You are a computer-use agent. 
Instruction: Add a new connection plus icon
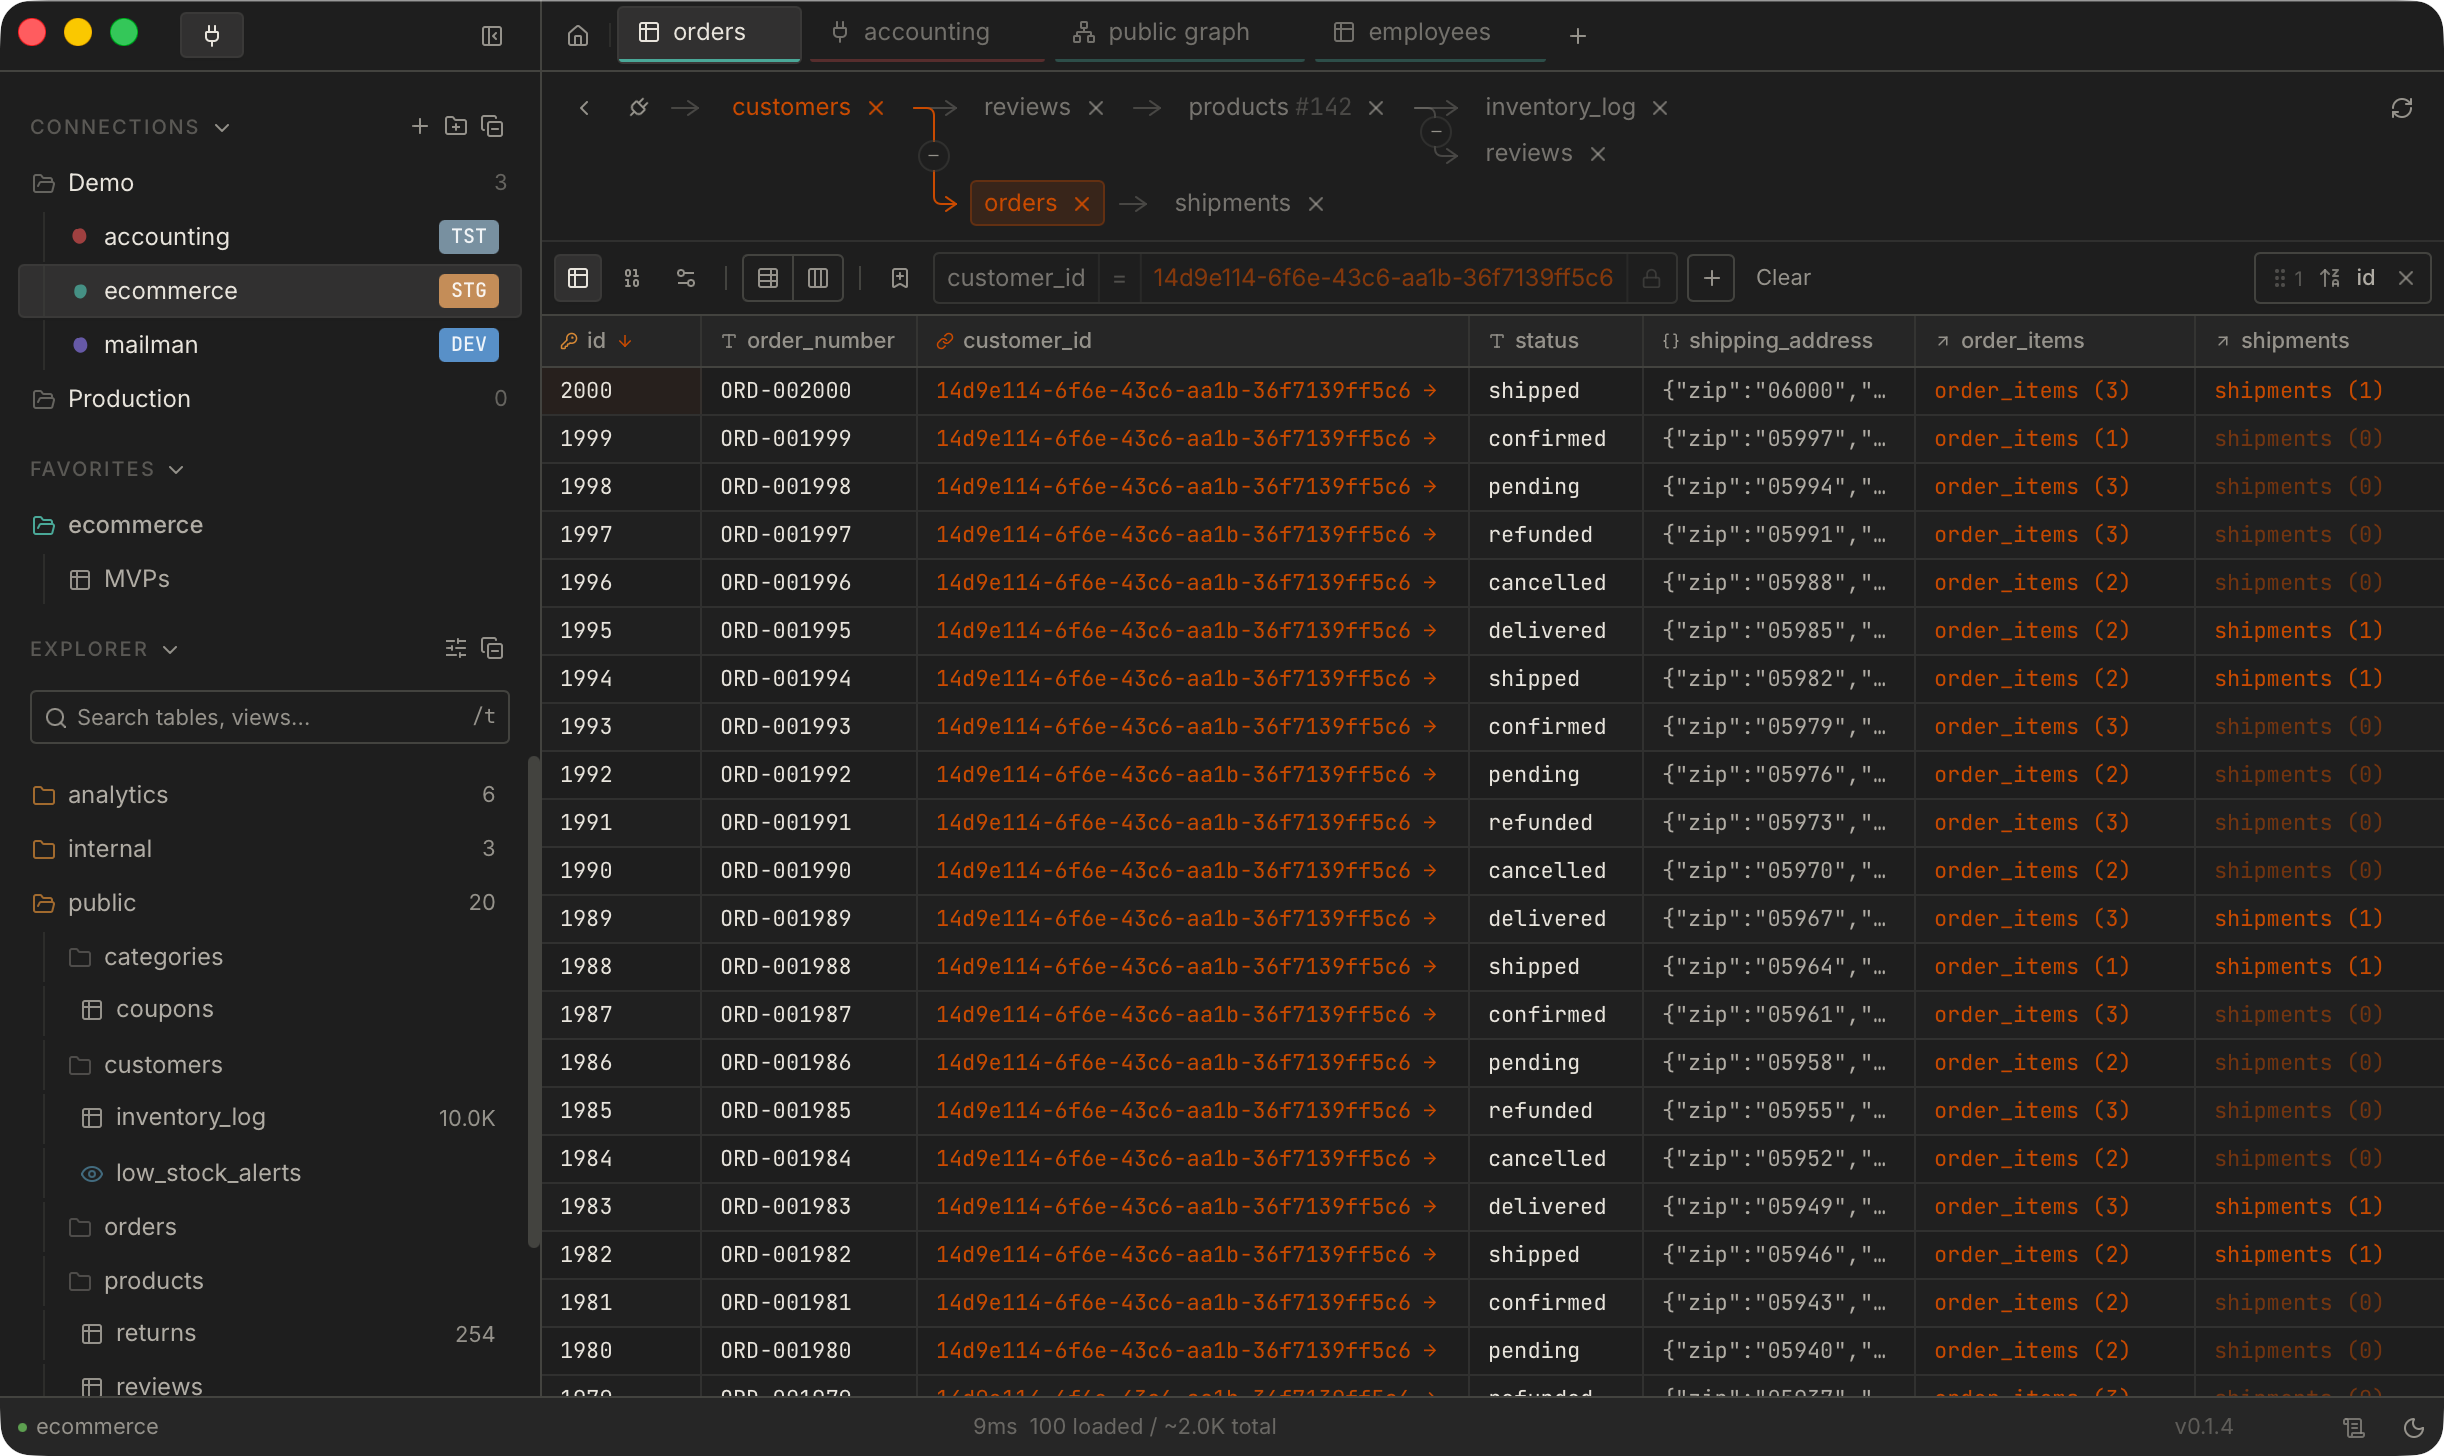point(419,126)
